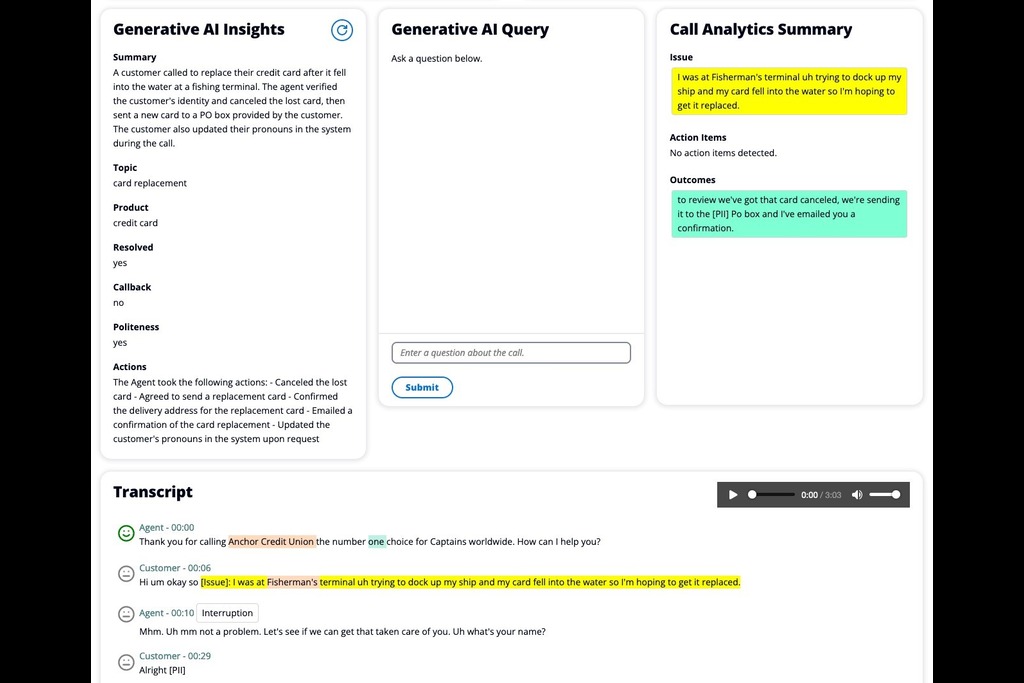1024x683 pixels.
Task: Jump to Customer - 00:29 transcript timestamp
Action: click(x=175, y=656)
